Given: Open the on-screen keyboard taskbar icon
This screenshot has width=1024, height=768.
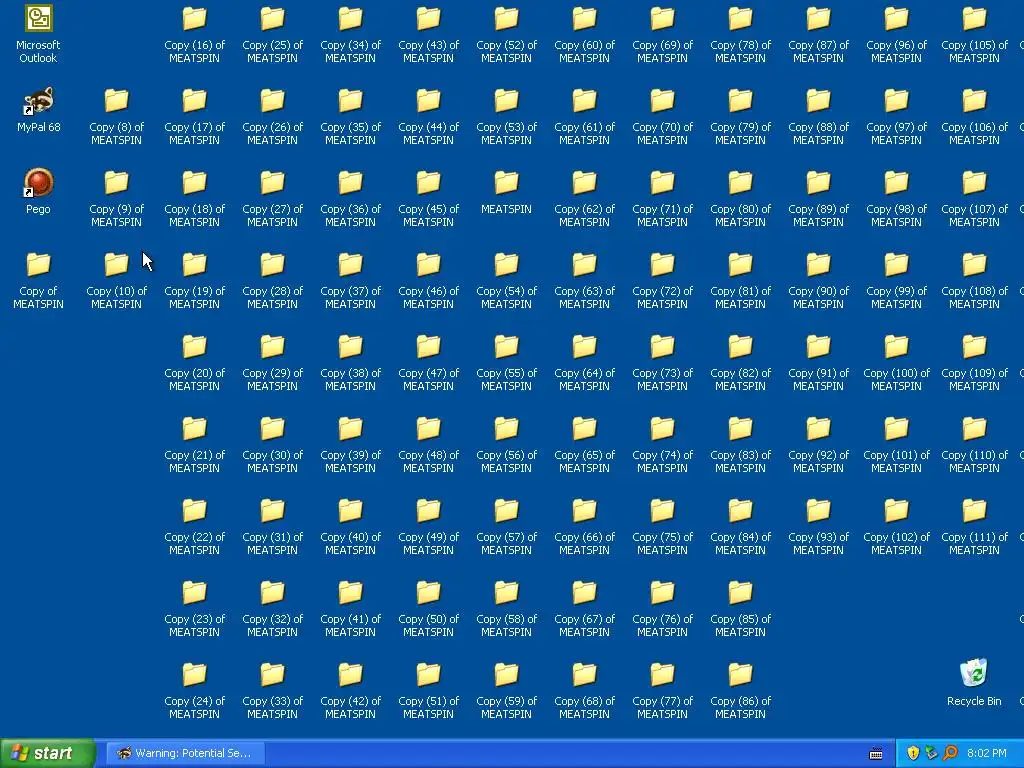Looking at the screenshot, I should coord(876,754).
